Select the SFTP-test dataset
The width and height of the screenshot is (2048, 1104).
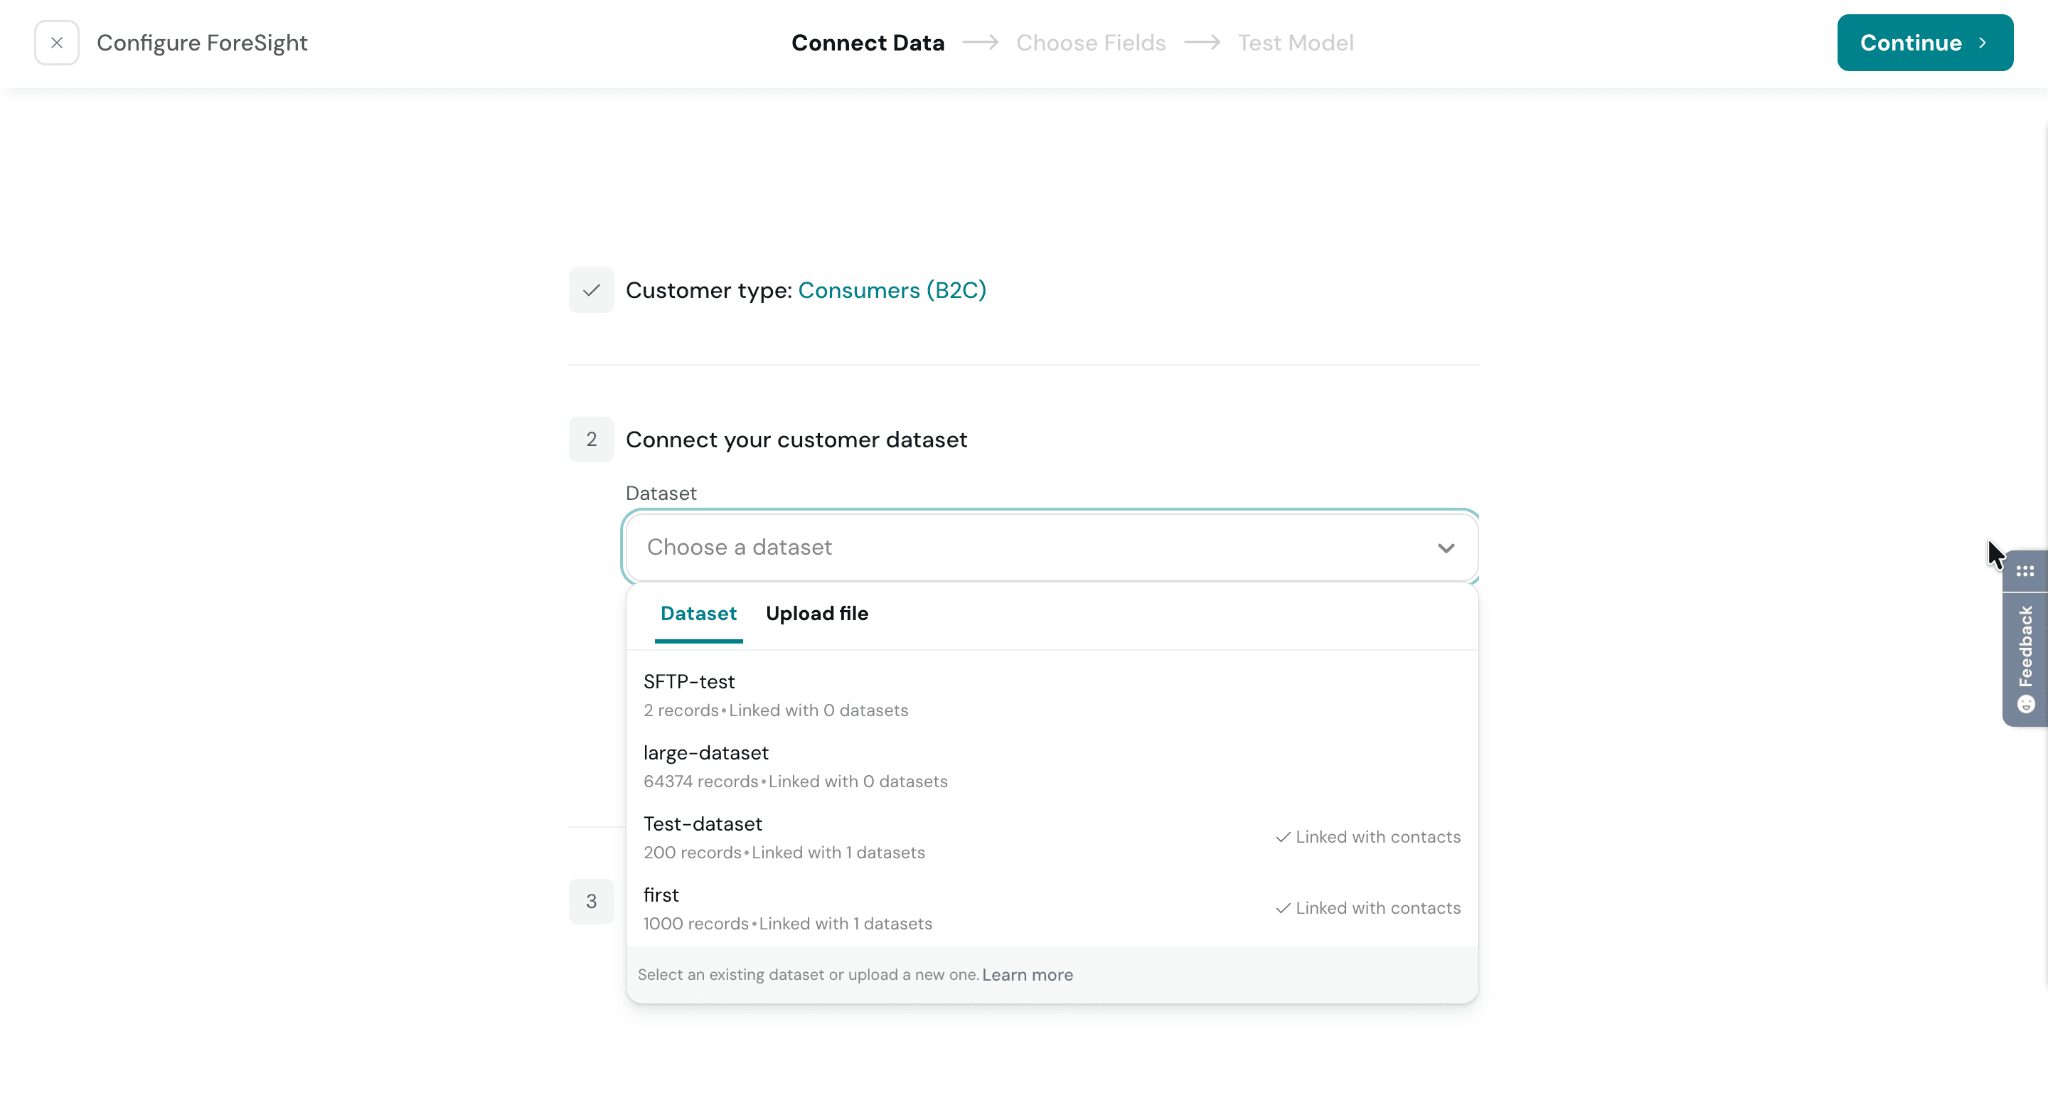(1051, 695)
